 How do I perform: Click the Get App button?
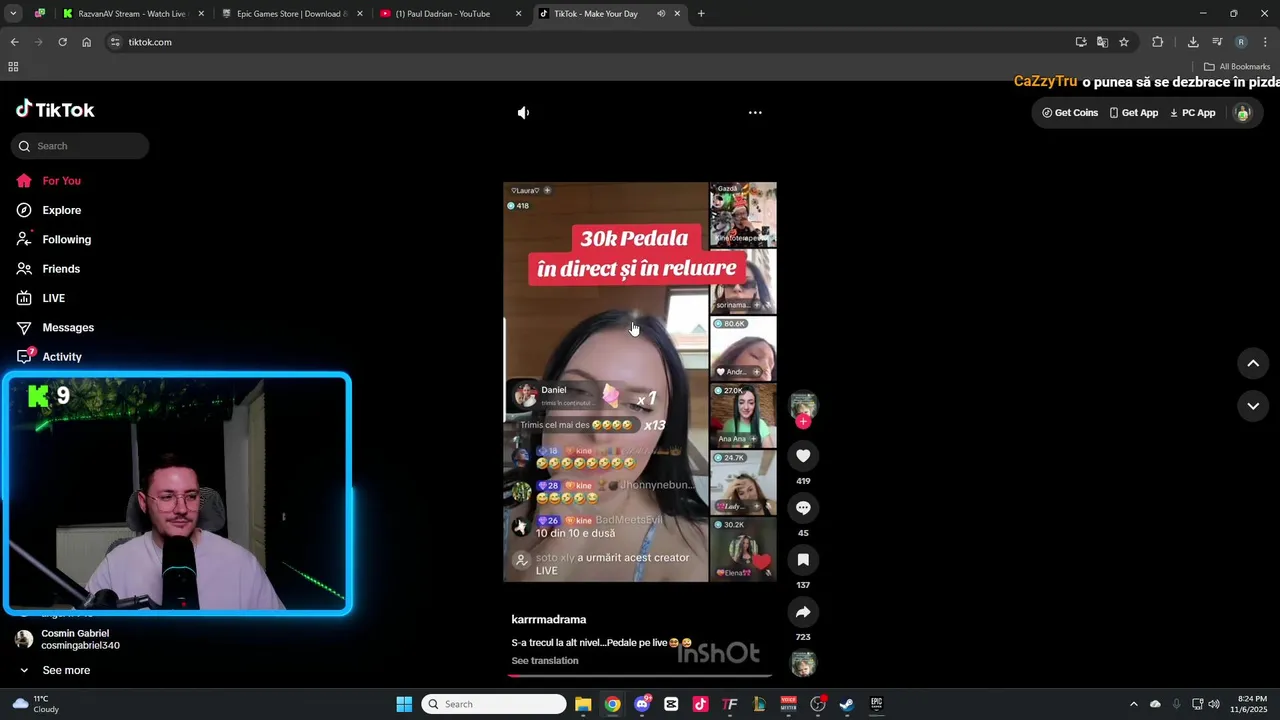tap(1134, 113)
